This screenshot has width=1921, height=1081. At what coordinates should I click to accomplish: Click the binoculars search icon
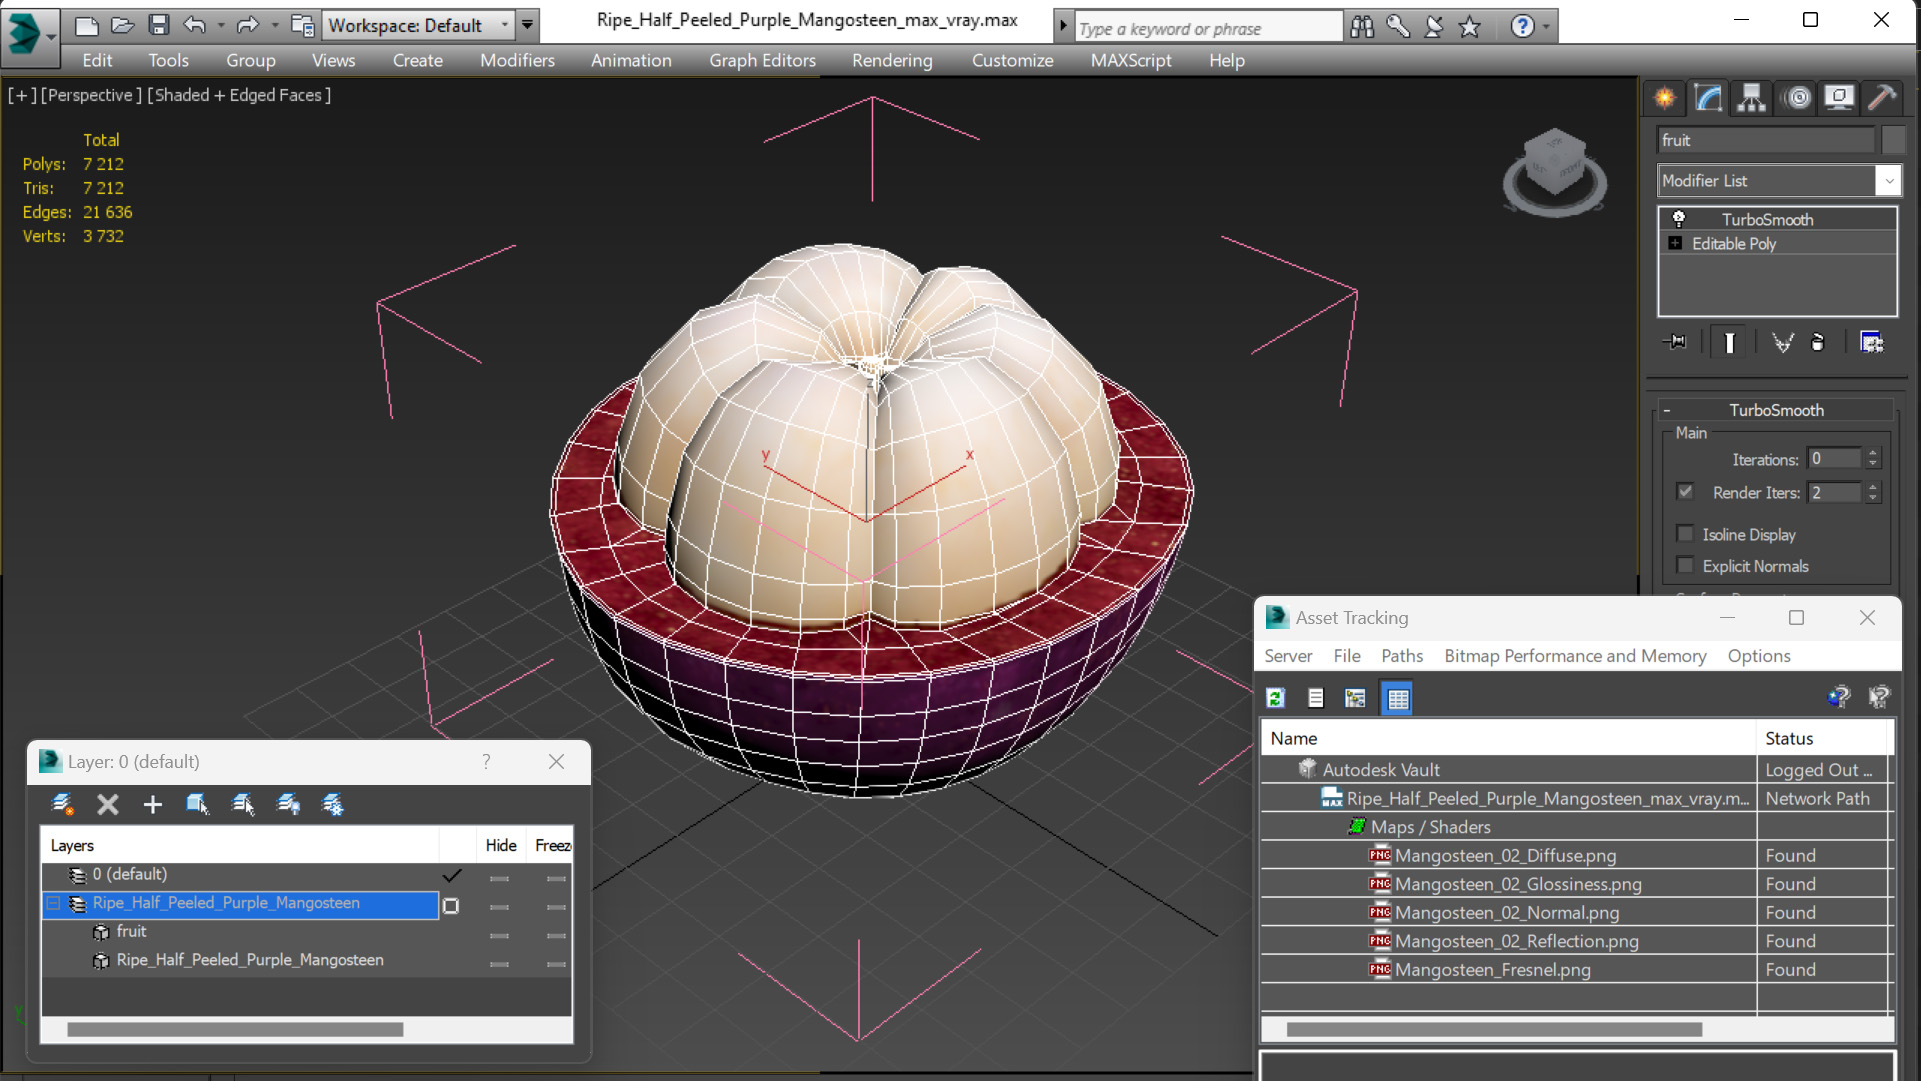[1362, 27]
